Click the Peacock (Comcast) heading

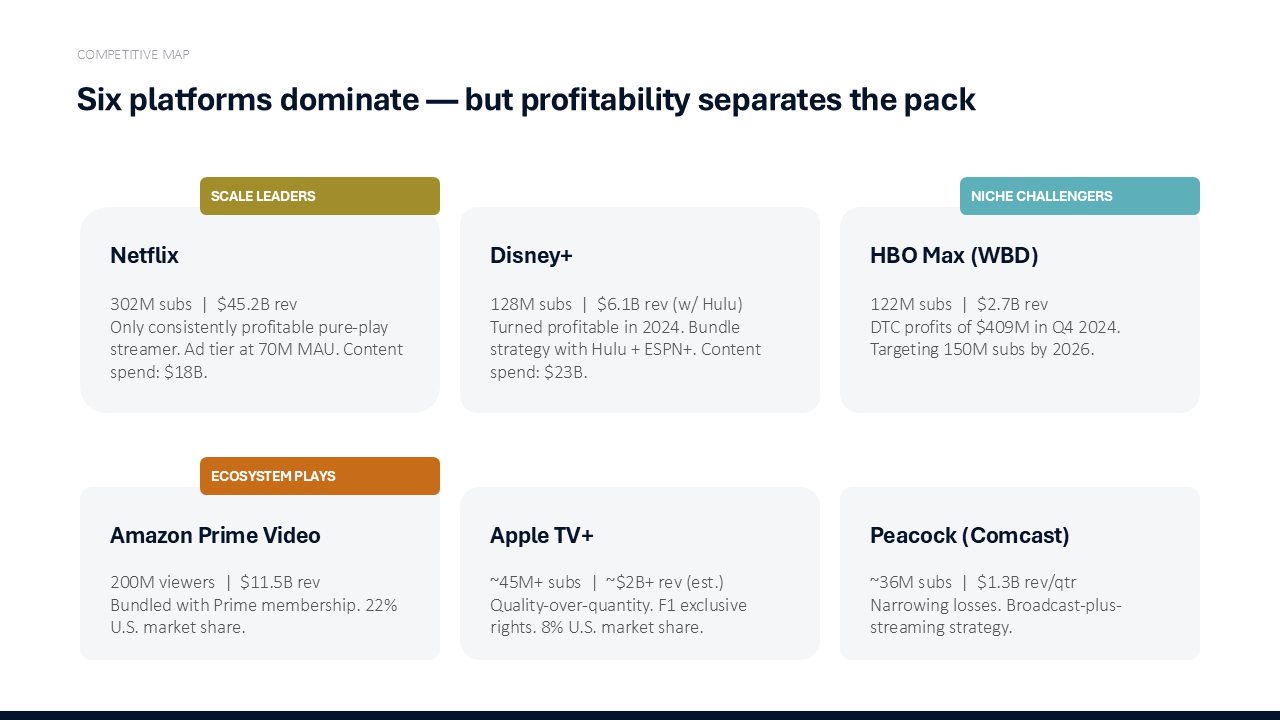click(970, 535)
